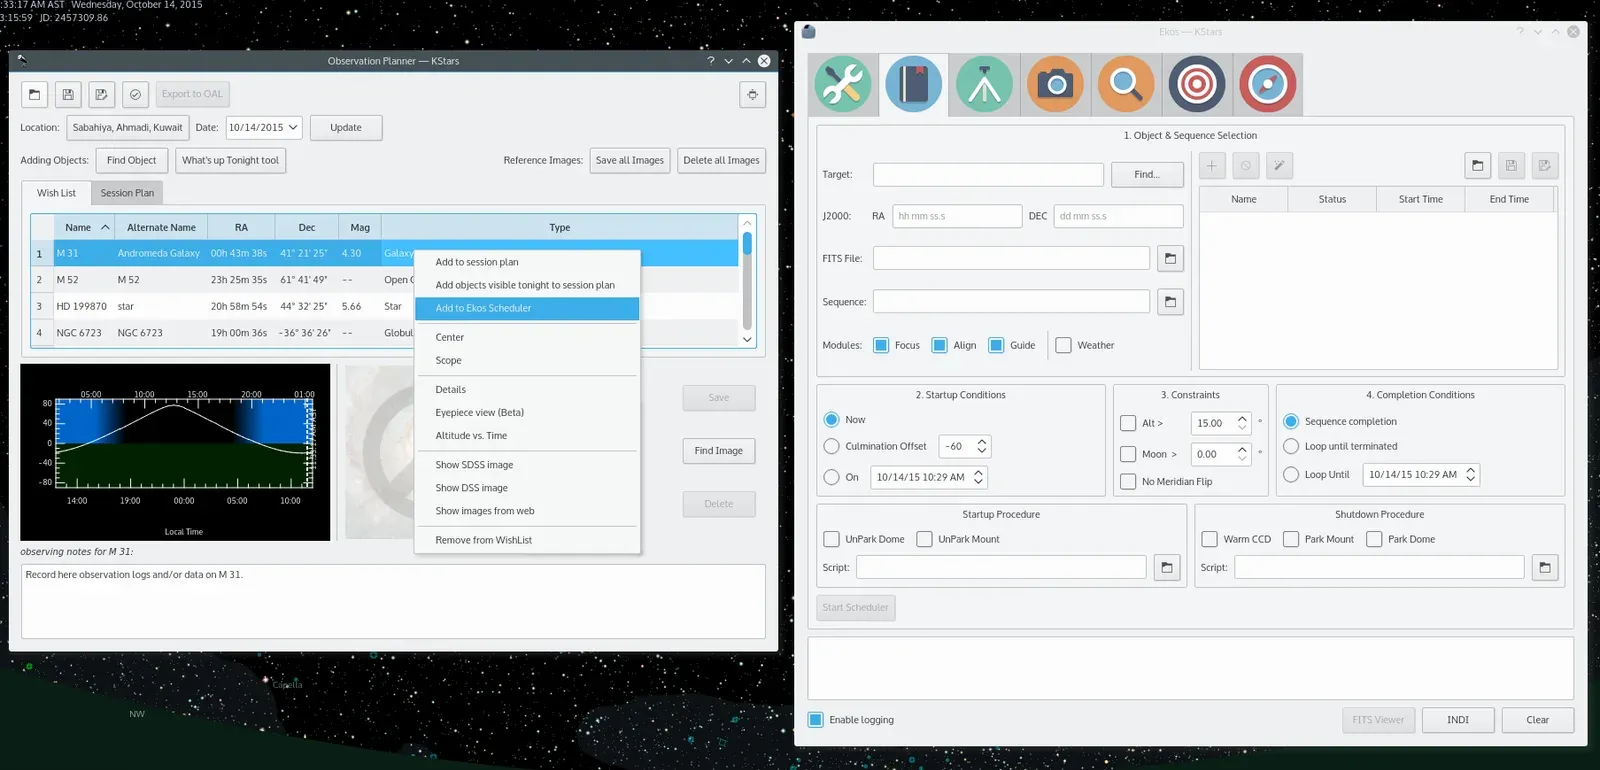Click the INDI button in Ekos
Image resolution: width=1600 pixels, height=770 pixels.
1458,720
